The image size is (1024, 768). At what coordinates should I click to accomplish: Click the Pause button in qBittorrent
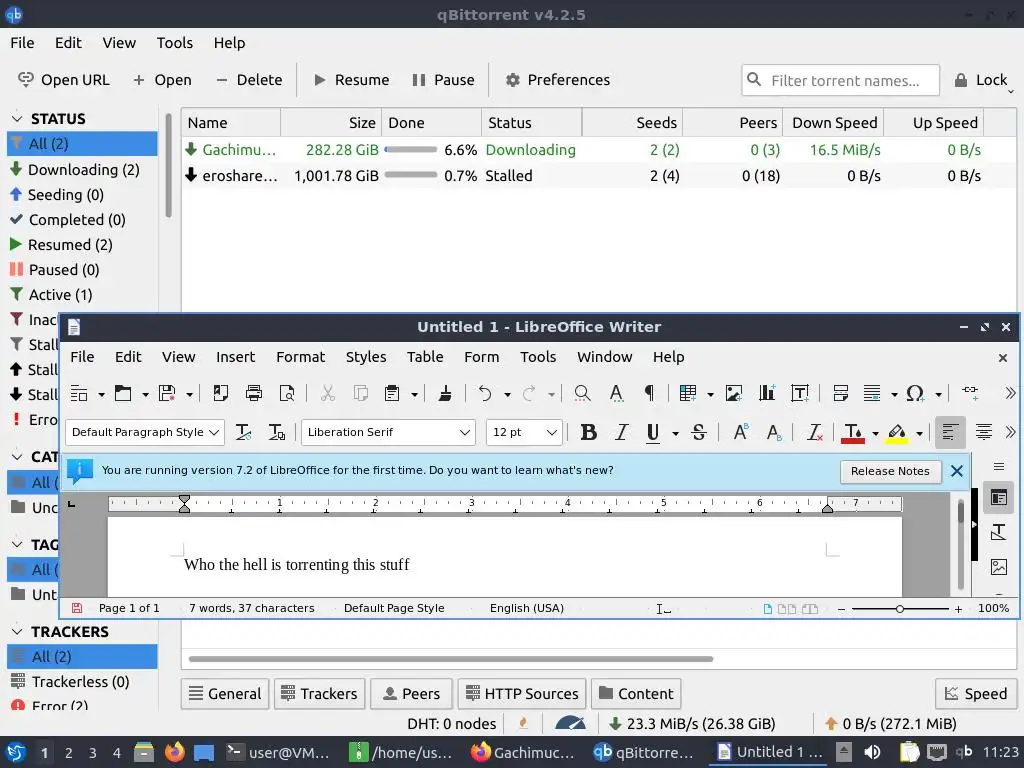coord(443,80)
